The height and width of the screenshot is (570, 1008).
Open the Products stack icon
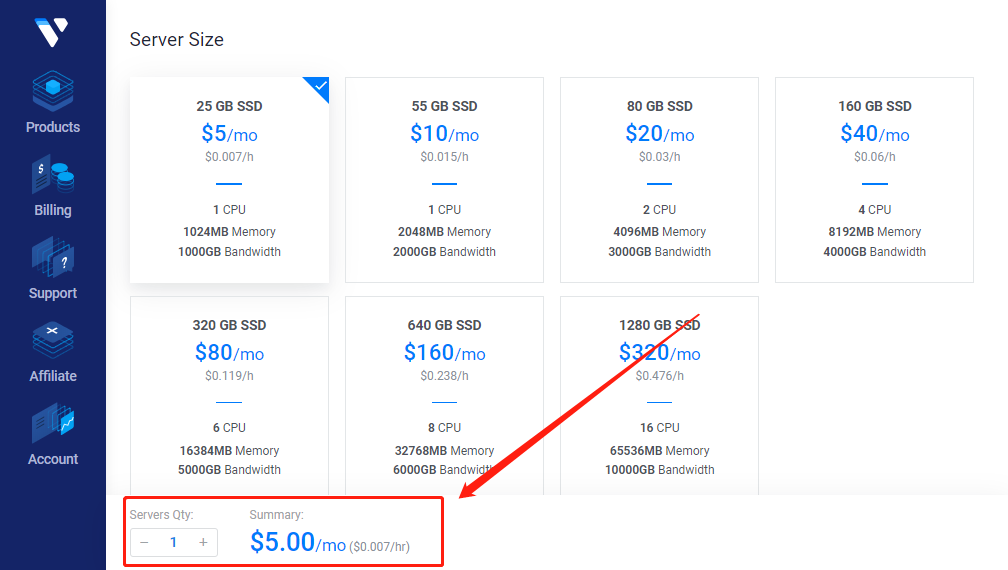(x=53, y=92)
